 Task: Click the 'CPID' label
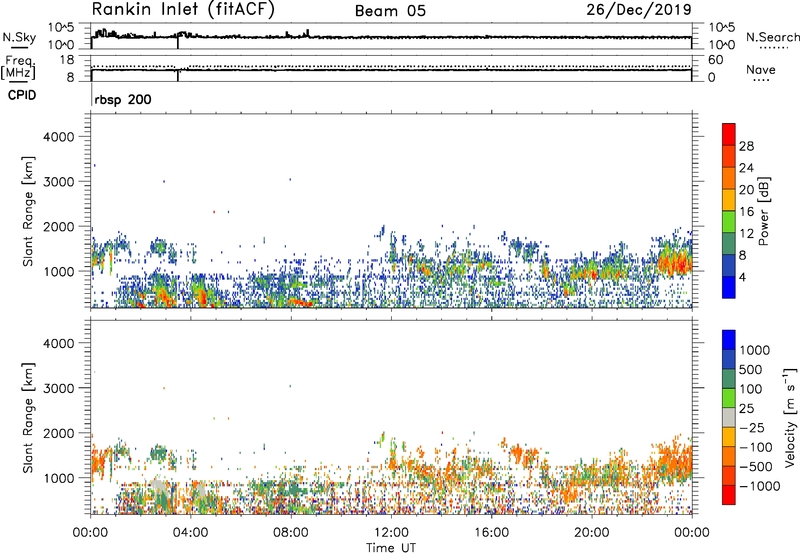click(22, 95)
